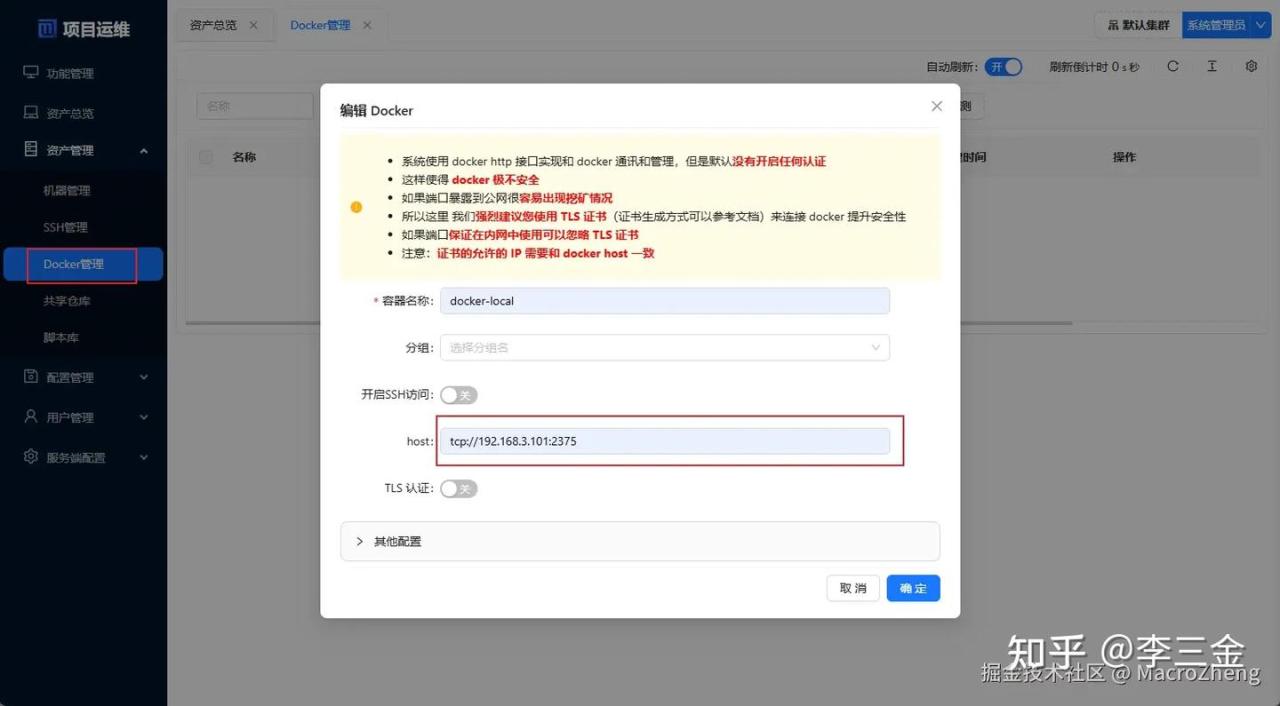The height and width of the screenshot is (706, 1280).
Task: Open 脚本库 submenu item
Action: click(61, 338)
